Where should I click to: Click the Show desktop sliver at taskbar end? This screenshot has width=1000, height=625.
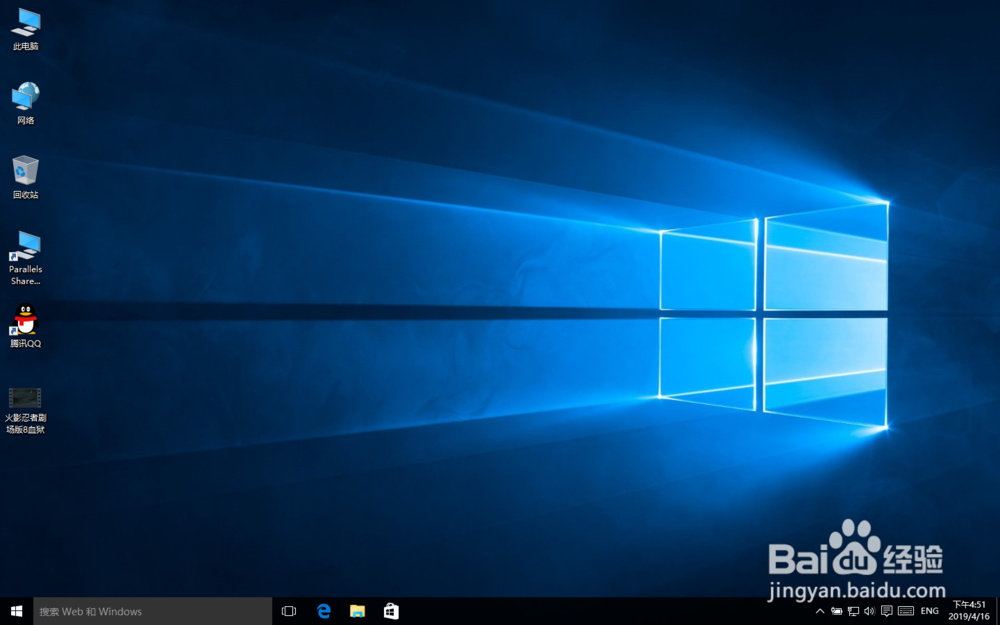997,611
